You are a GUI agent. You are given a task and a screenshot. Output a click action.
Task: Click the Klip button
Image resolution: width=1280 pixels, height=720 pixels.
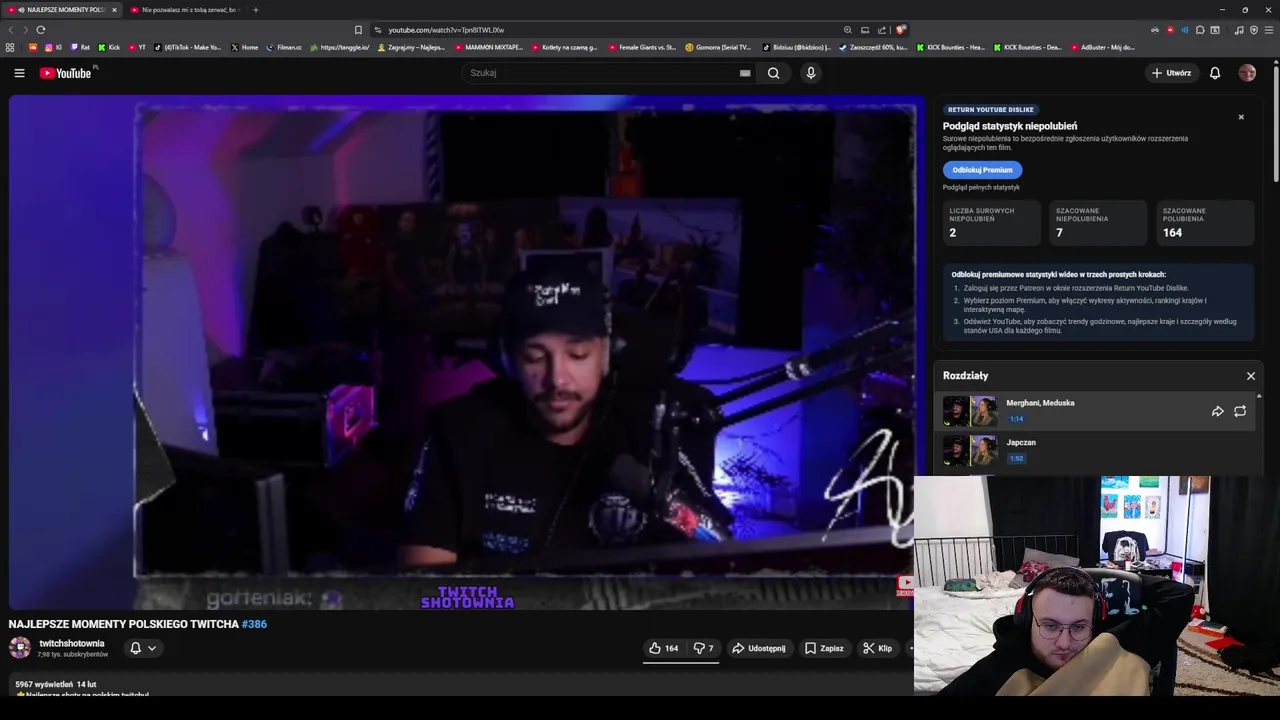878,648
